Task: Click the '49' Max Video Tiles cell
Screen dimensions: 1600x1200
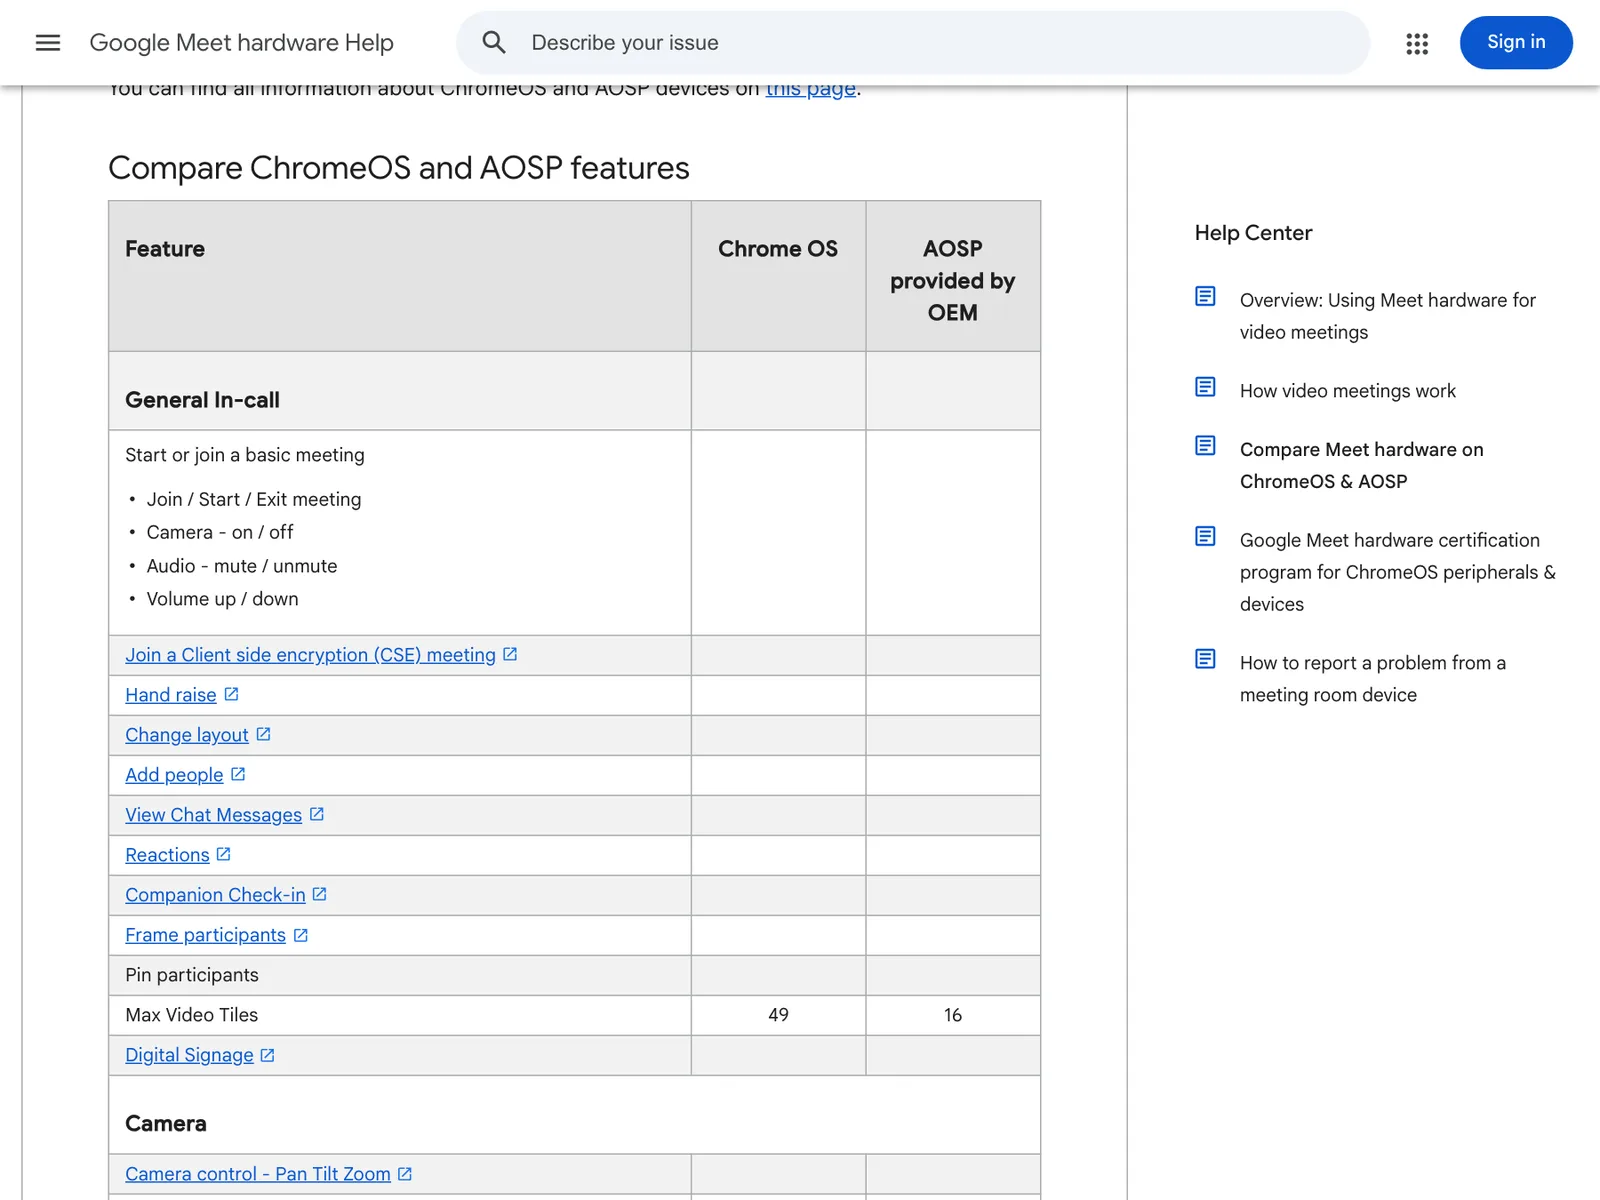Action: [x=778, y=1015]
